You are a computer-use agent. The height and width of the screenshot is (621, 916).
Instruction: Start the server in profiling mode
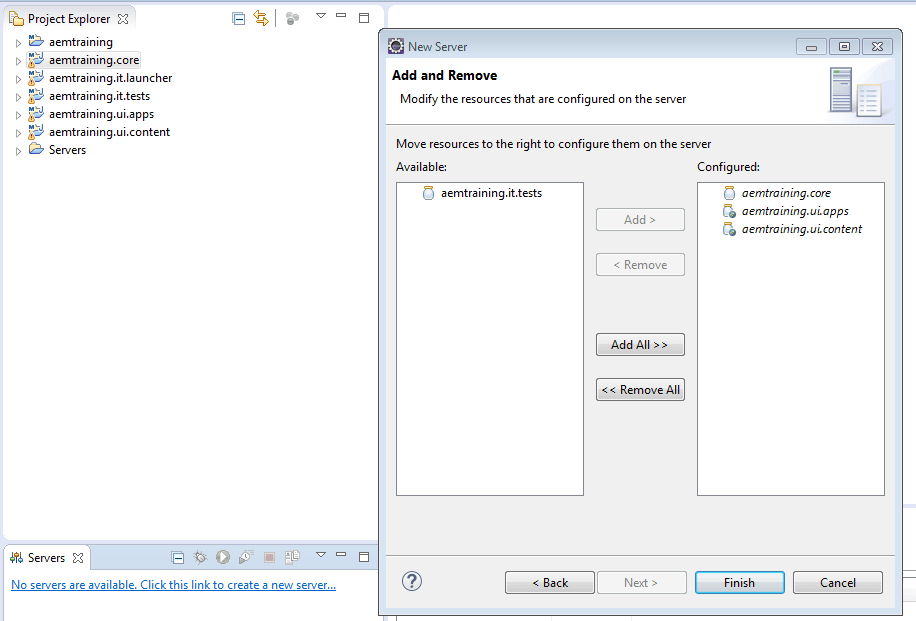[246, 557]
